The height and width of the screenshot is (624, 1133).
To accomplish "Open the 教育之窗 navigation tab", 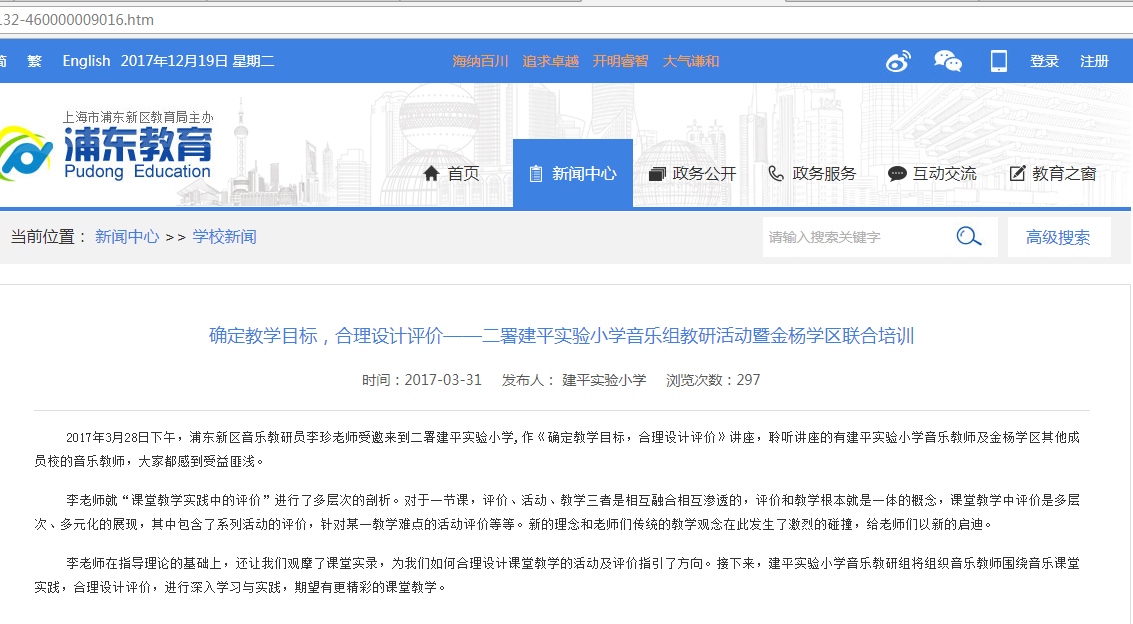I will [x=1054, y=173].
